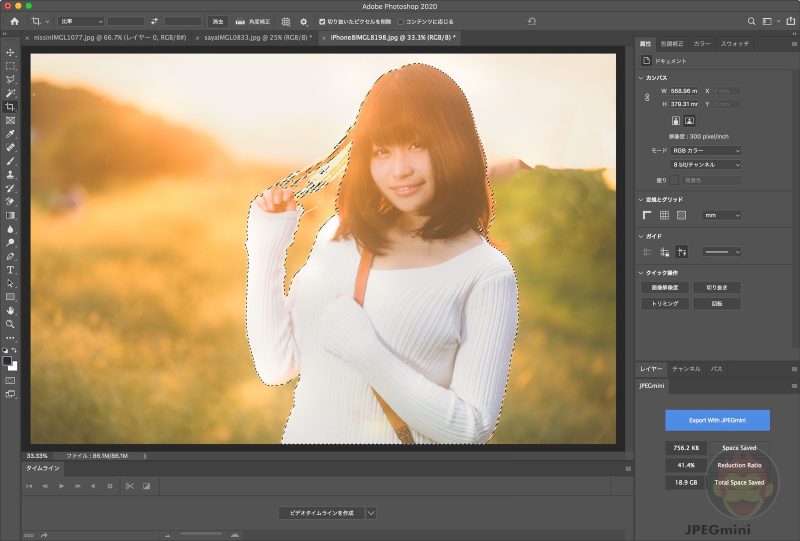The image size is (800, 541).
Task: Select the Spot Healing Brush tool
Action: [10, 147]
